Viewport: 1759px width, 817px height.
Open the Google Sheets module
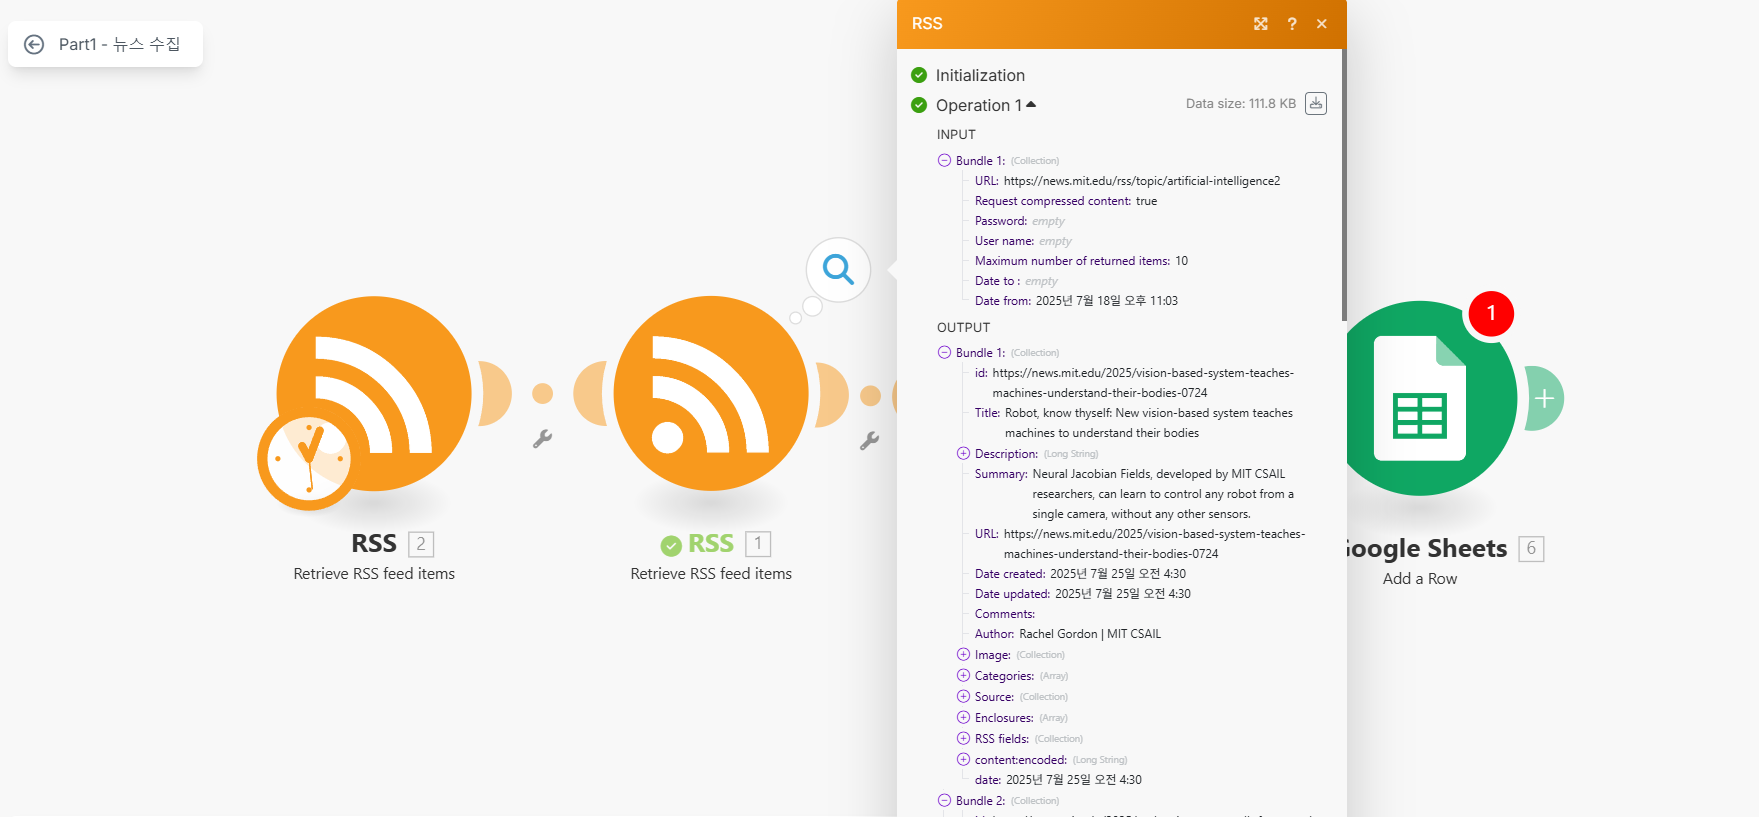point(1420,398)
